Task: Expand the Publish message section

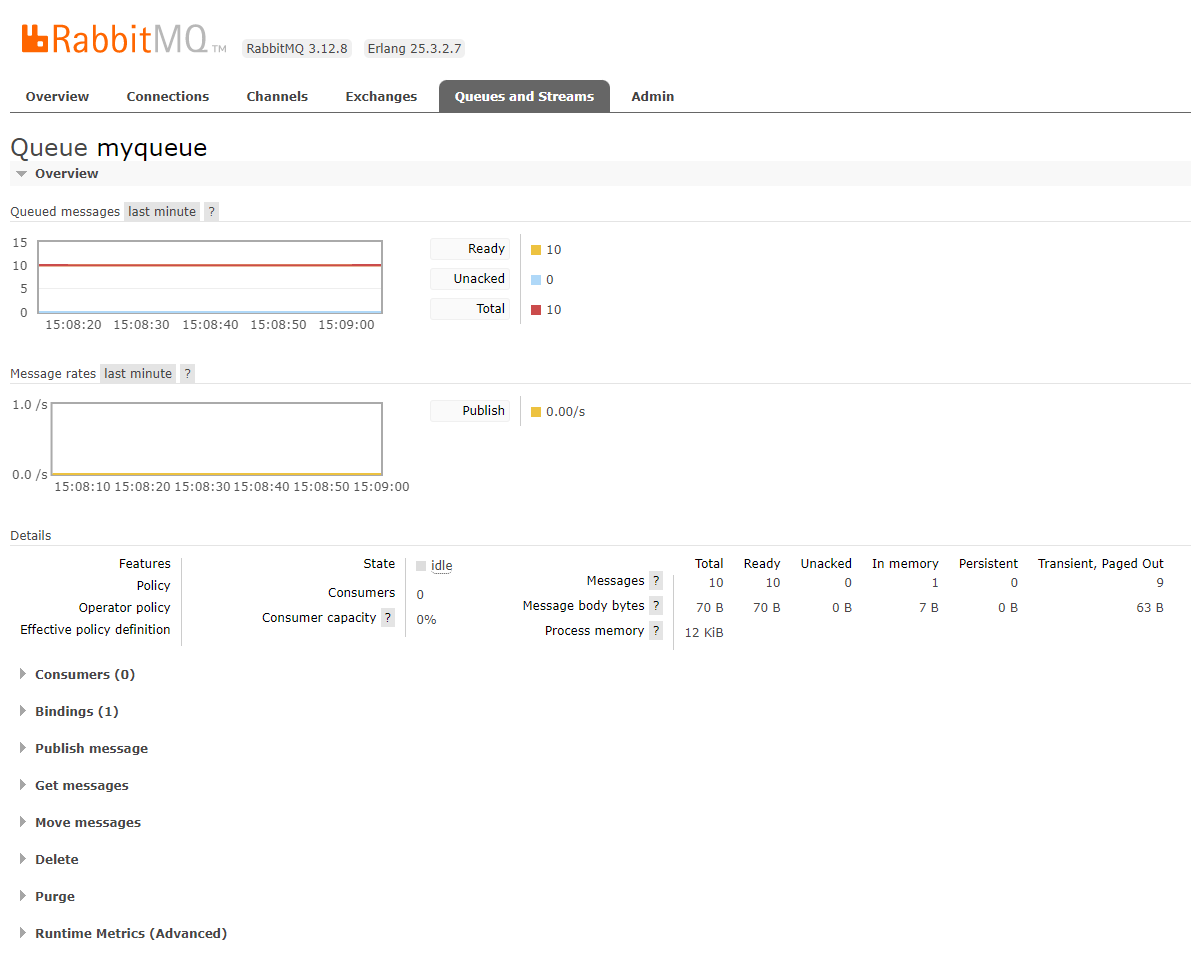Action: coord(91,749)
